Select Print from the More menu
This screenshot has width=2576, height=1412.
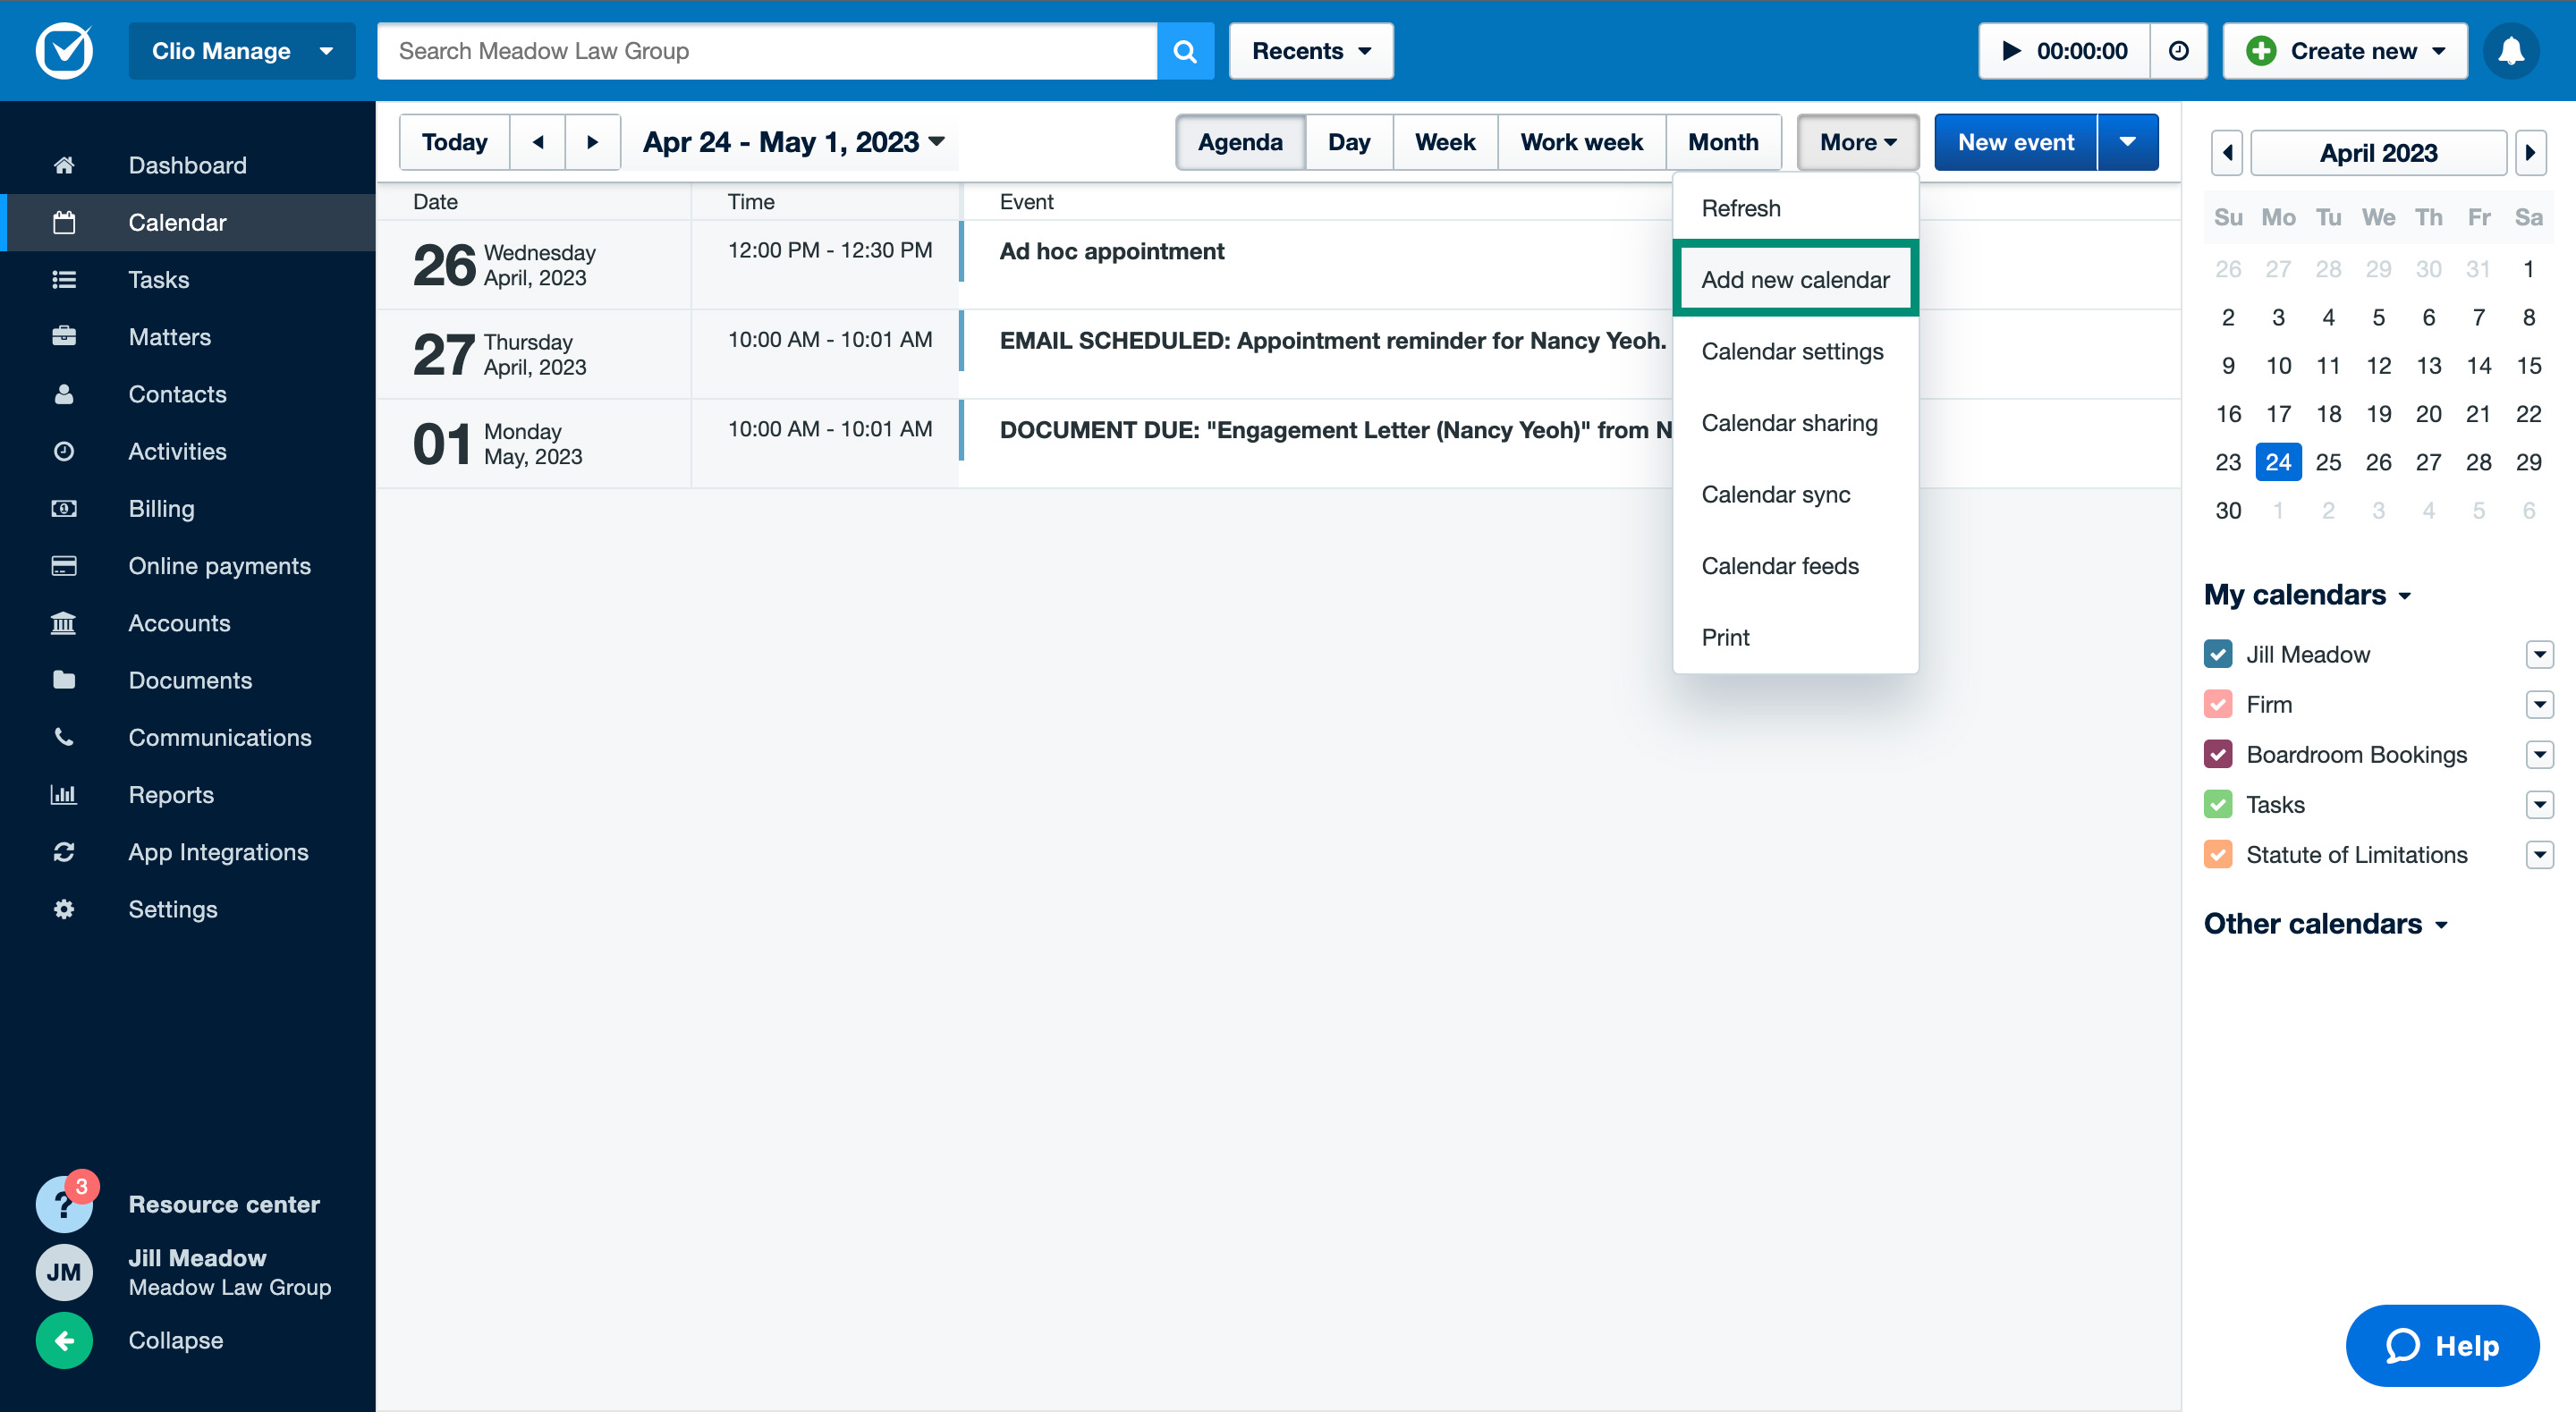click(x=1795, y=637)
